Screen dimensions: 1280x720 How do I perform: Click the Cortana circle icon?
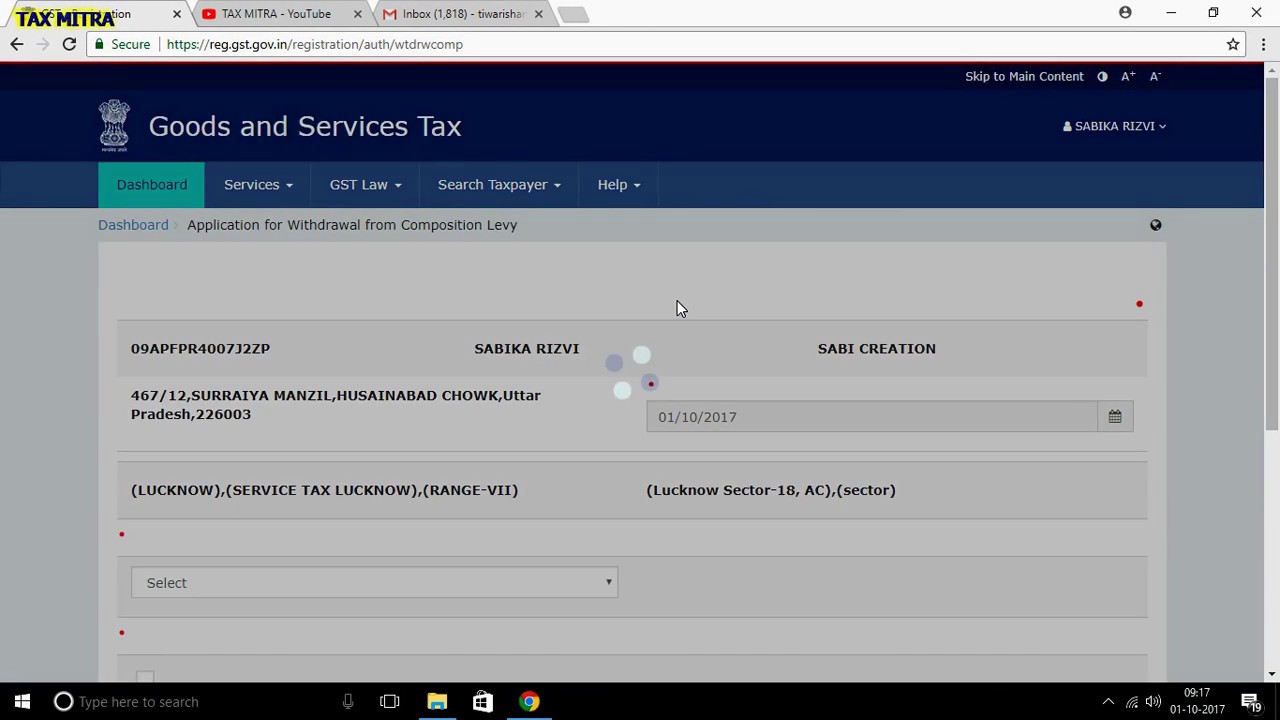click(x=63, y=702)
